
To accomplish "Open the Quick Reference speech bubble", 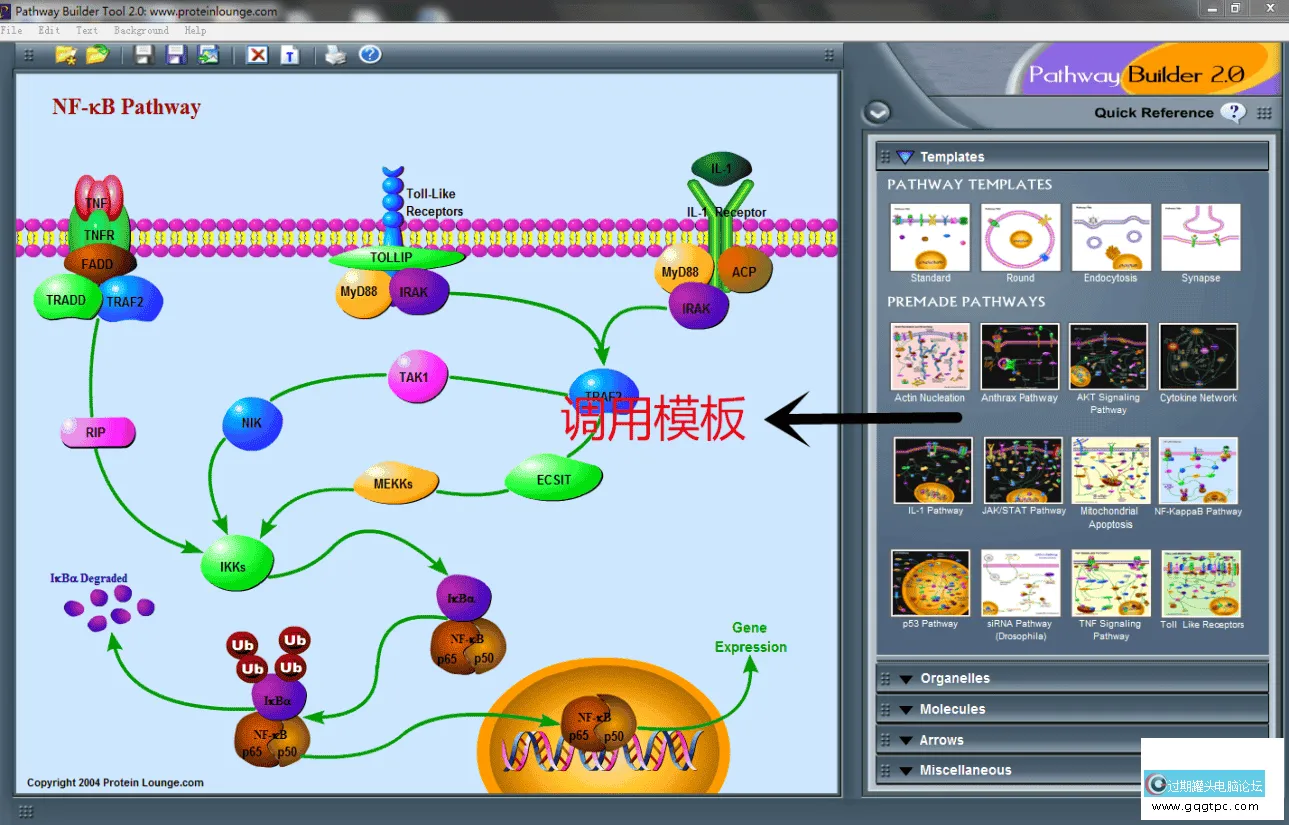I will (1233, 113).
